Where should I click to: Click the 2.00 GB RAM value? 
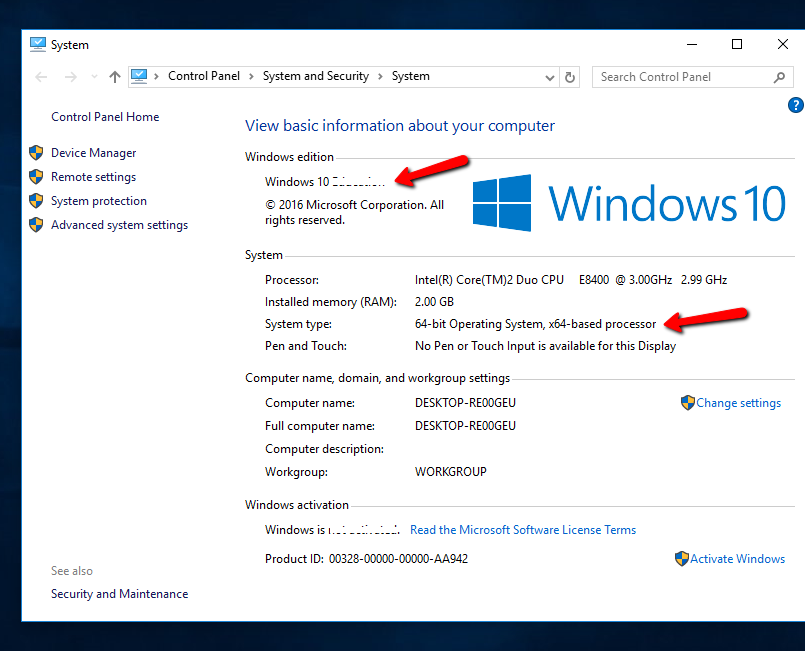(434, 302)
